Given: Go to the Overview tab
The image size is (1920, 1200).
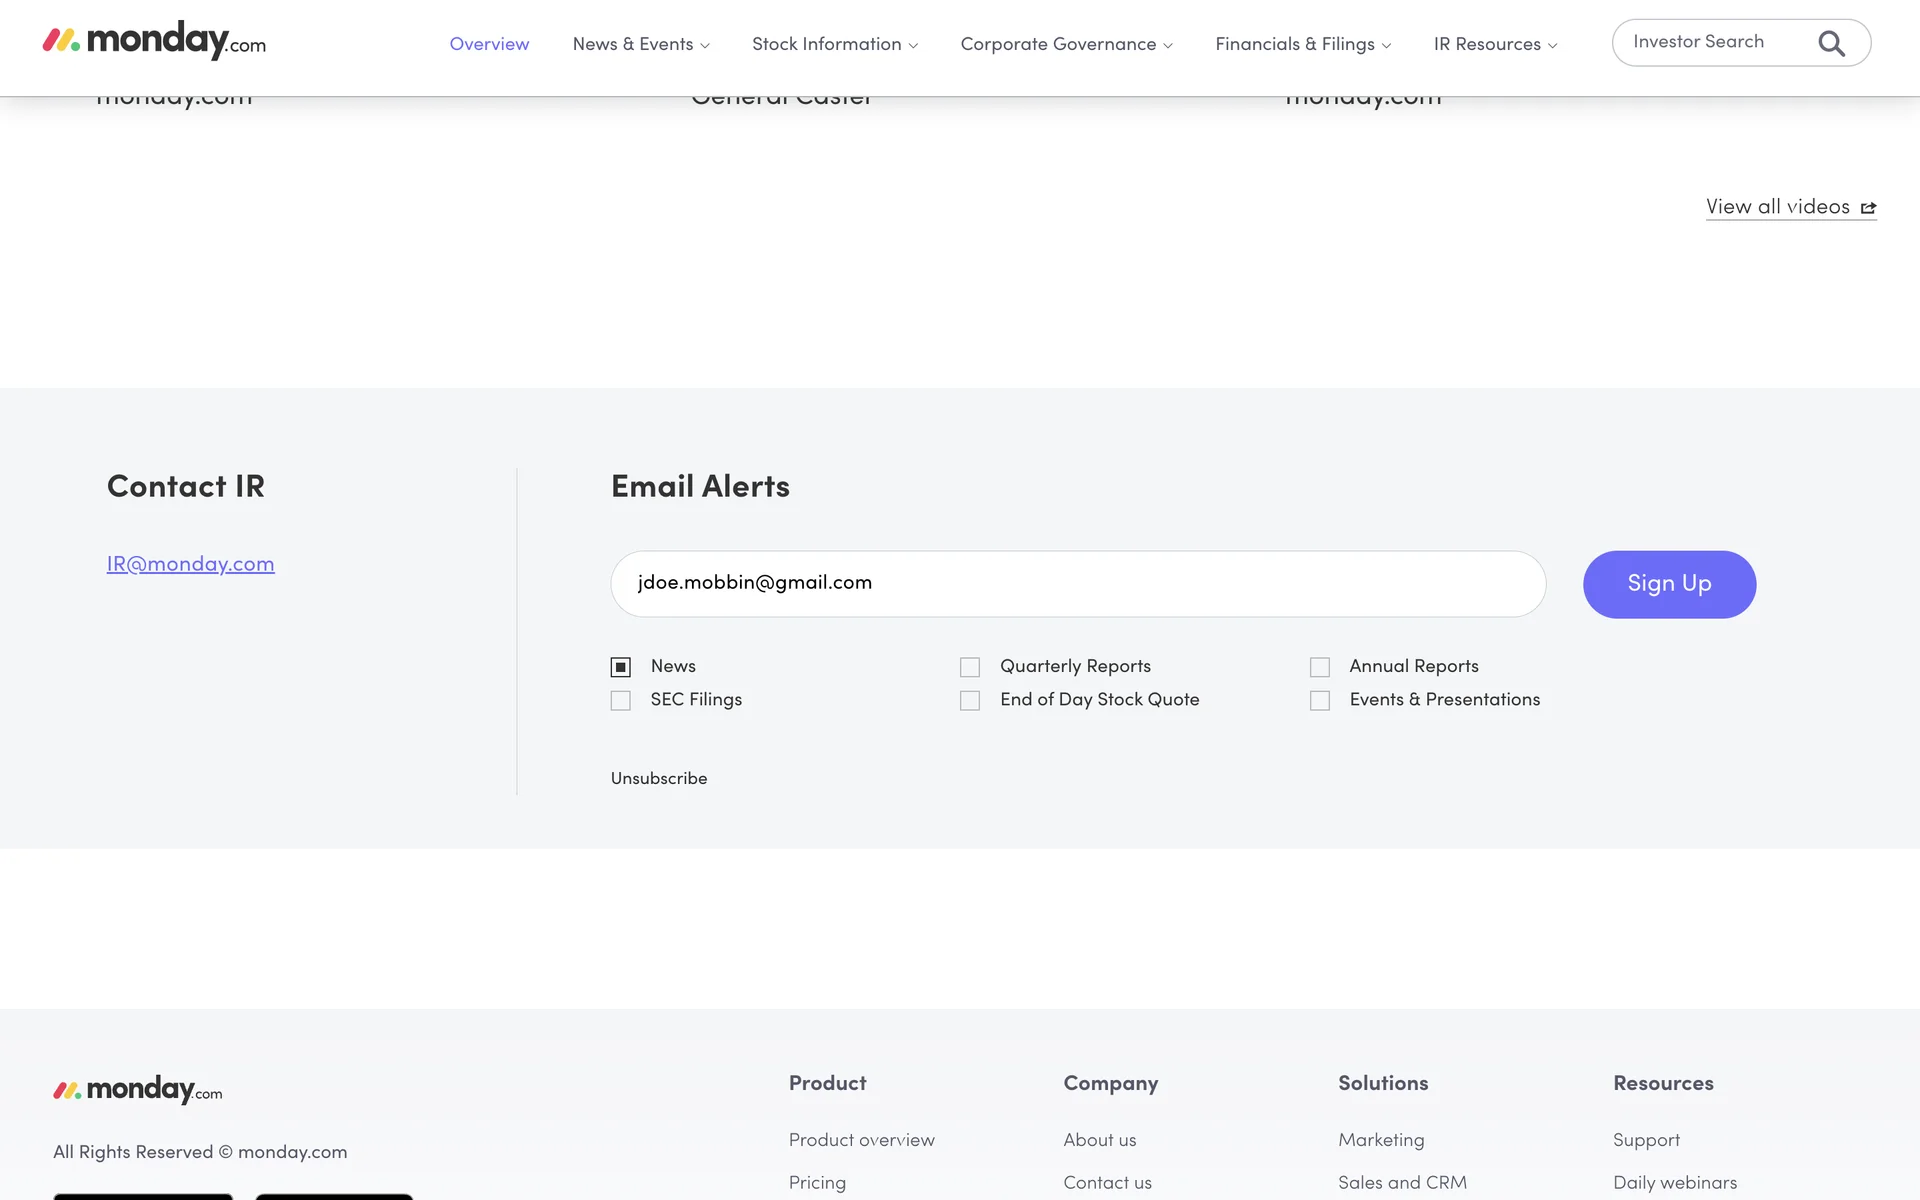Looking at the screenshot, I should [x=489, y=44].
